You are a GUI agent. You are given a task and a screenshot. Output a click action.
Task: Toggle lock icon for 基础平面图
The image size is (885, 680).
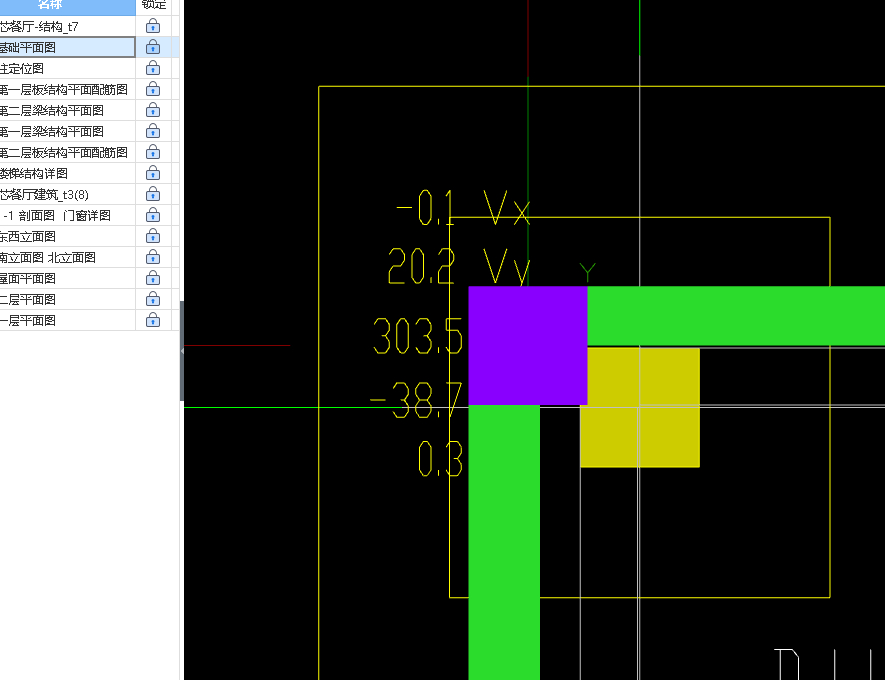click(153, 47)
